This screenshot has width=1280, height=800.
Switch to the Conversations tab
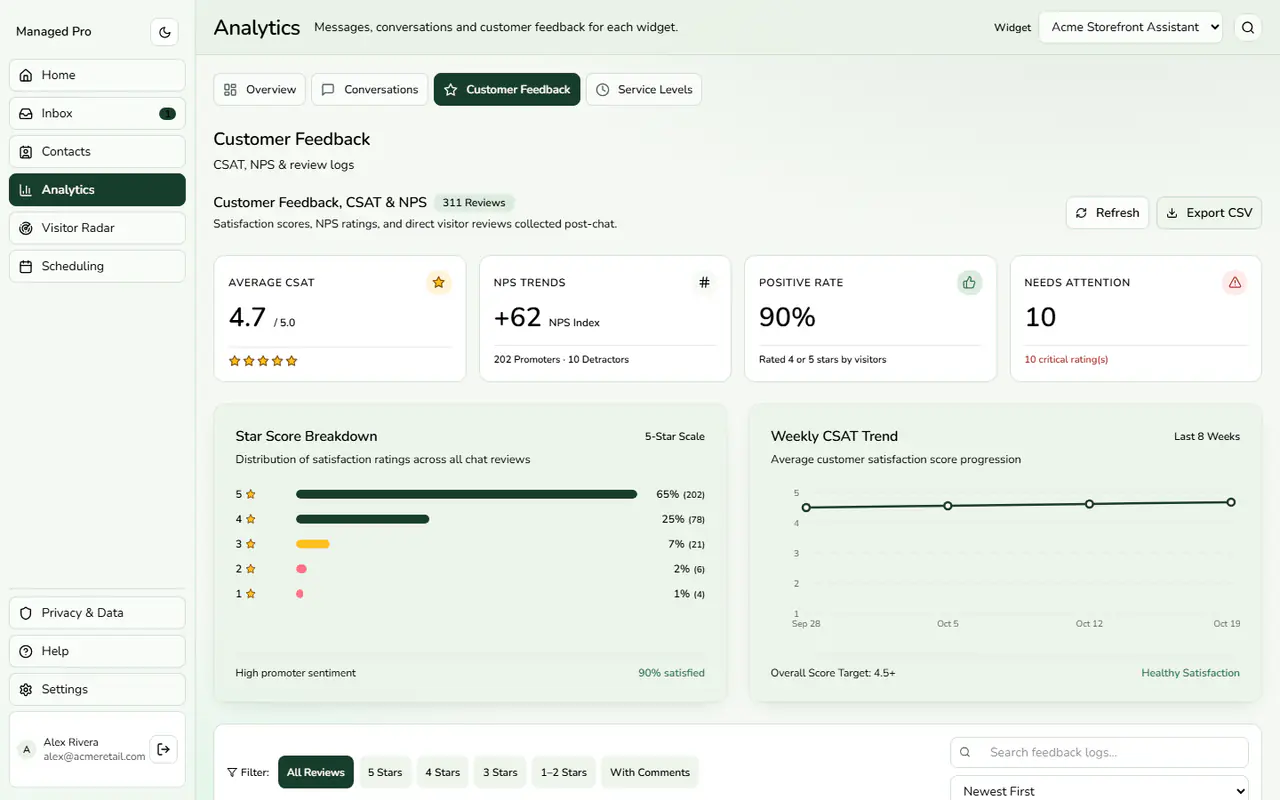click(x=370, y=89)
